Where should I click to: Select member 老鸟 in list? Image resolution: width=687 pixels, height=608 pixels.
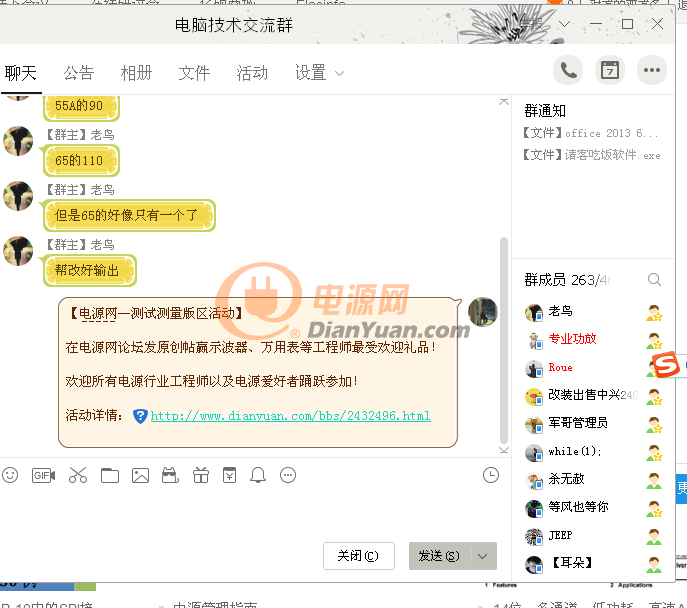click(x=593, y=312)
